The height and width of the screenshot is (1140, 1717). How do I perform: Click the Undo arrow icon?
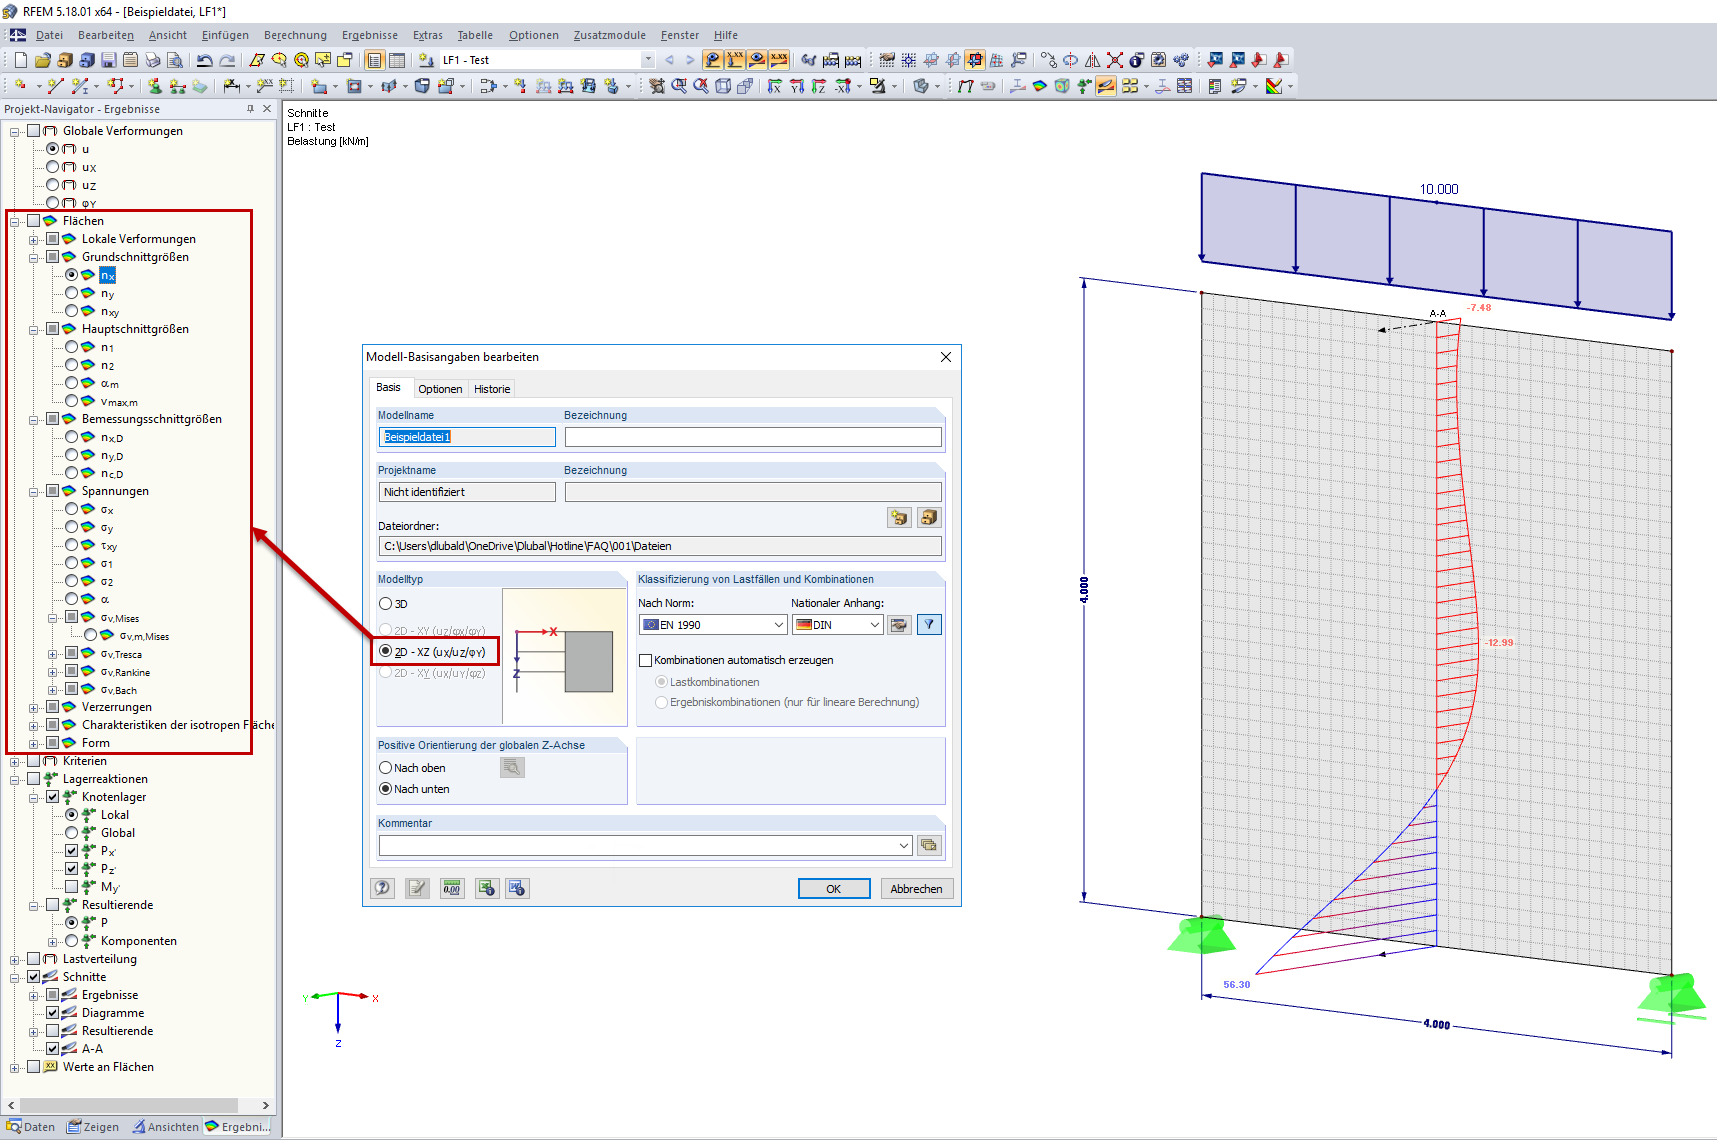tap(204, 60)
